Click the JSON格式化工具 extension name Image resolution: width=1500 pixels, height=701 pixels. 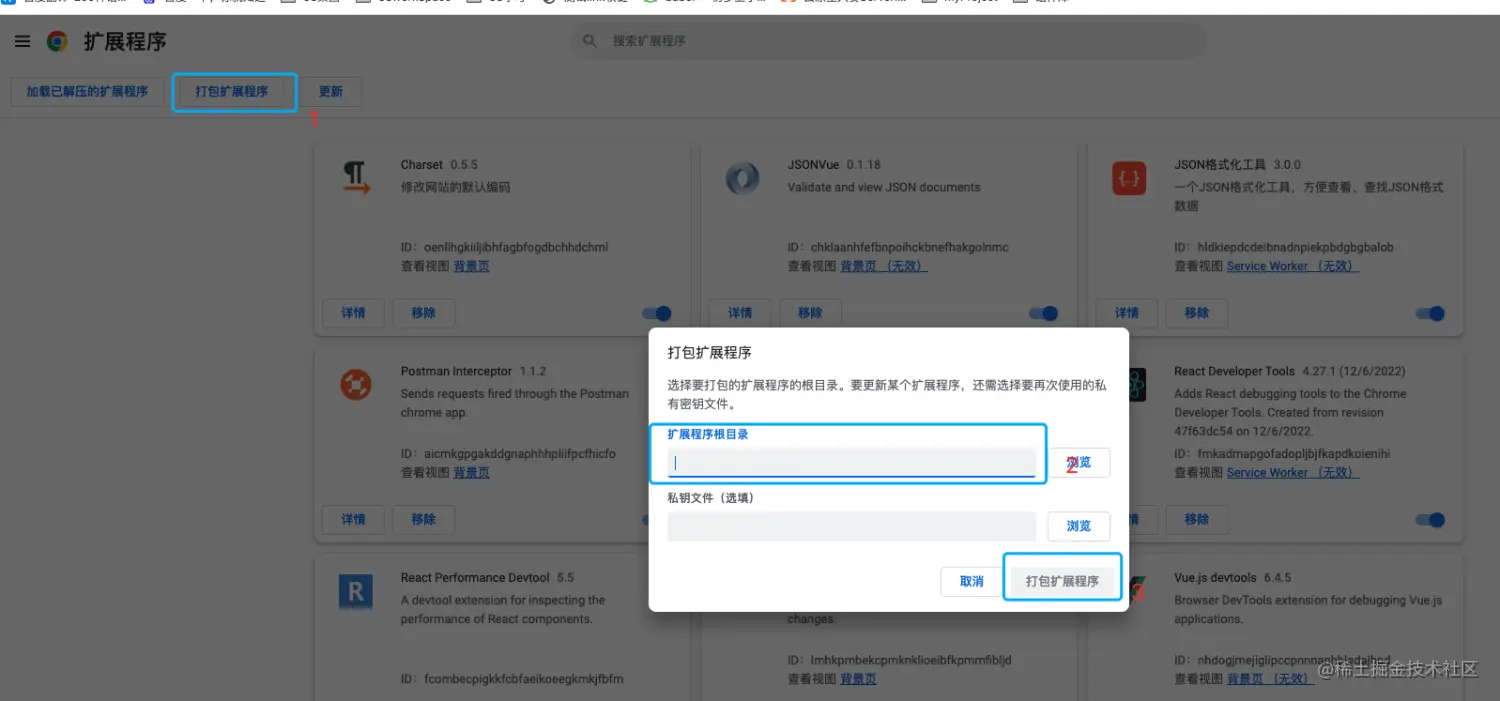(1220, 165)
